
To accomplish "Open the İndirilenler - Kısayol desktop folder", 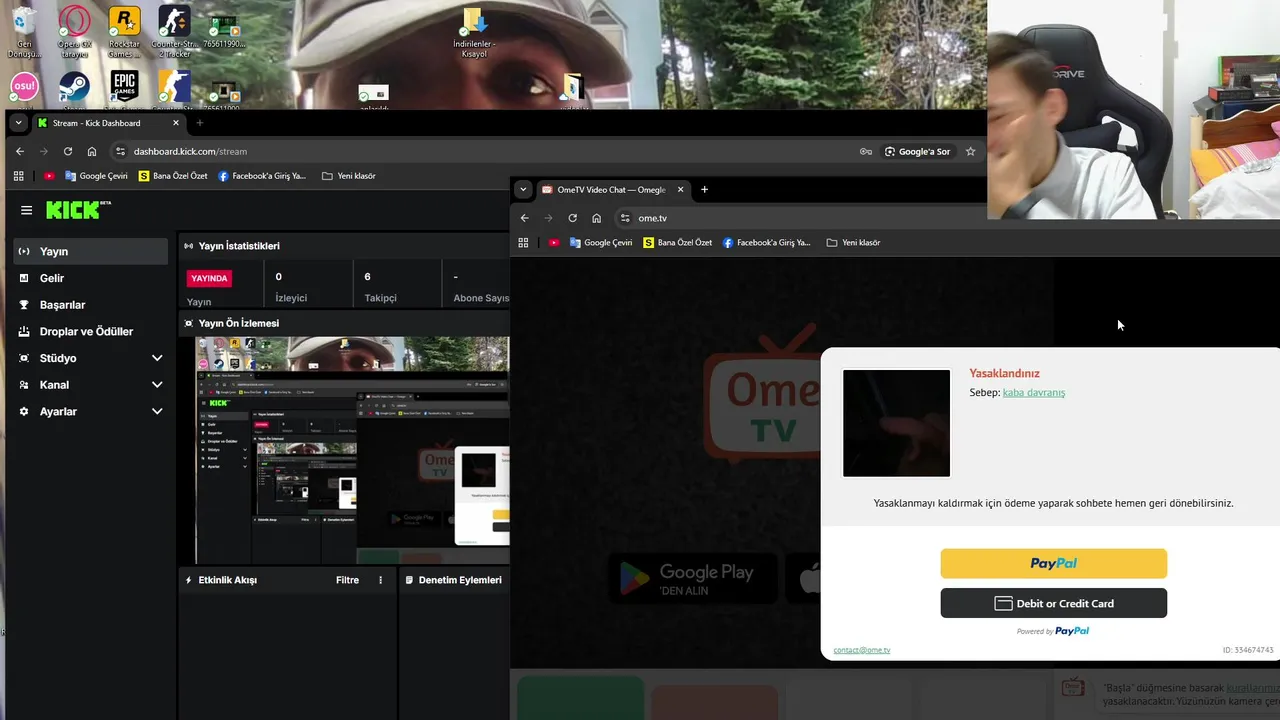I will point(474,32).
